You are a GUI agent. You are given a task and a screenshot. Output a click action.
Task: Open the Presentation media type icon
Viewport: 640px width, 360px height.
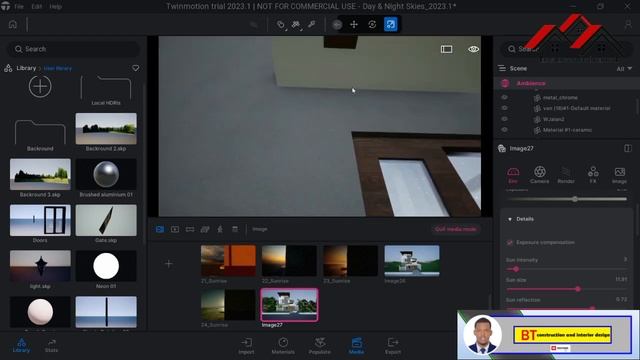(235, 229)
